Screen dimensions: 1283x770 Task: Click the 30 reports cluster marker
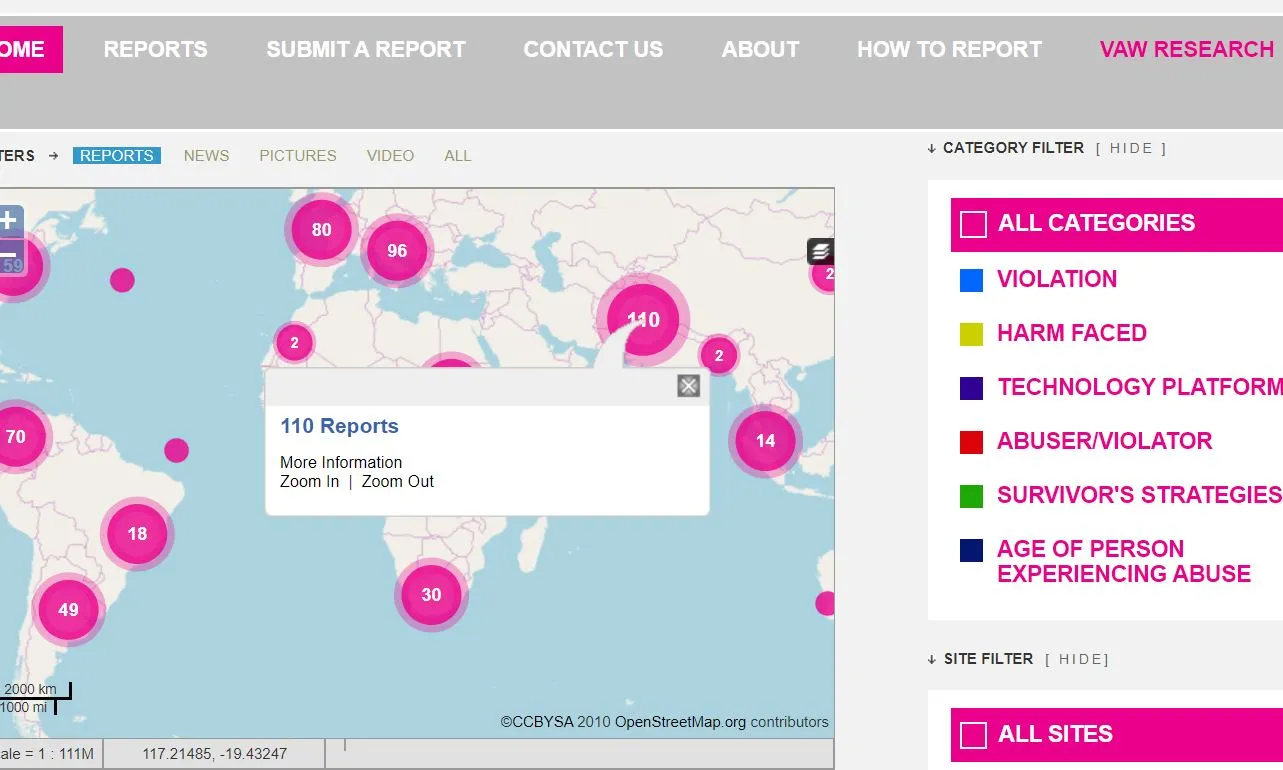tap(431, 594)
